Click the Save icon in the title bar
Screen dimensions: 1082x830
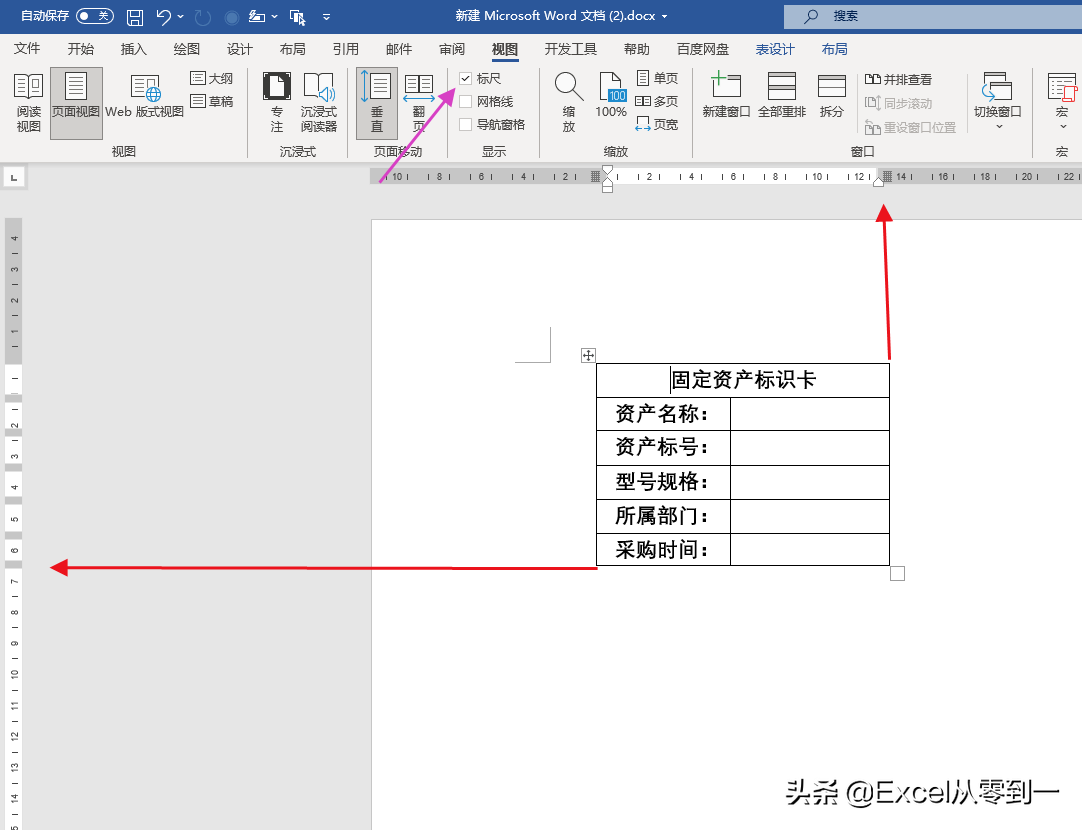click(135, 17)
